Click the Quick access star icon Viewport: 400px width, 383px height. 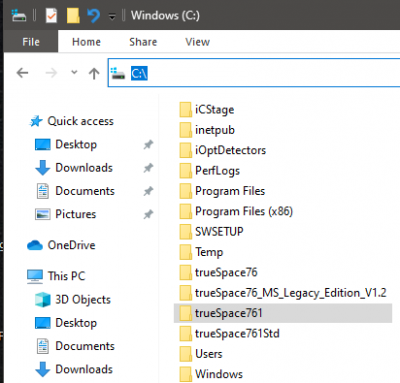tap(36, 121)
